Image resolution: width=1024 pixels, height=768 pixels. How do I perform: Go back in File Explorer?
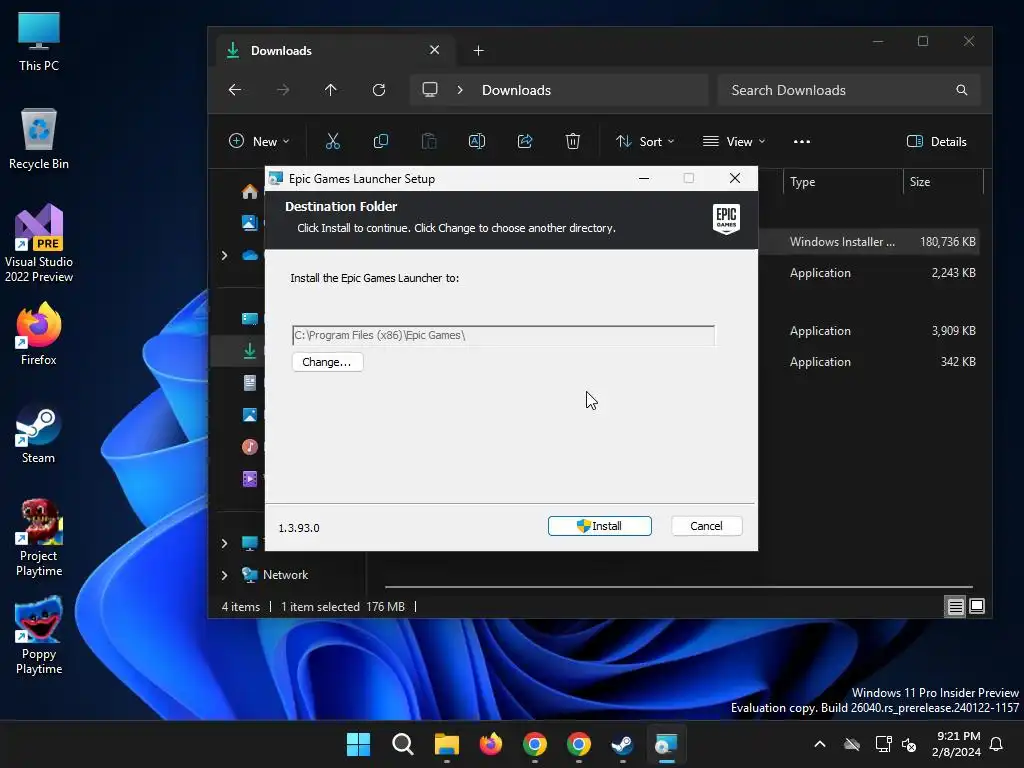point(235,90)
